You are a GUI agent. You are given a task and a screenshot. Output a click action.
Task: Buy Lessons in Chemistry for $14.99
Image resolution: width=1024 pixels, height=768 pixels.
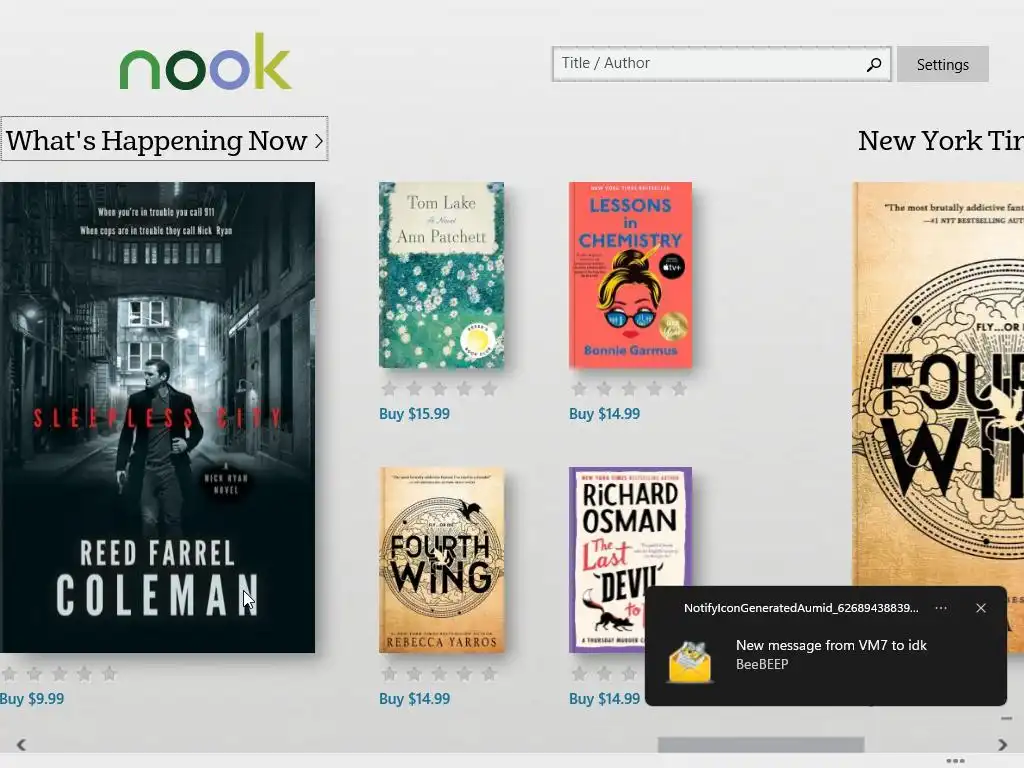click(604, 414)
